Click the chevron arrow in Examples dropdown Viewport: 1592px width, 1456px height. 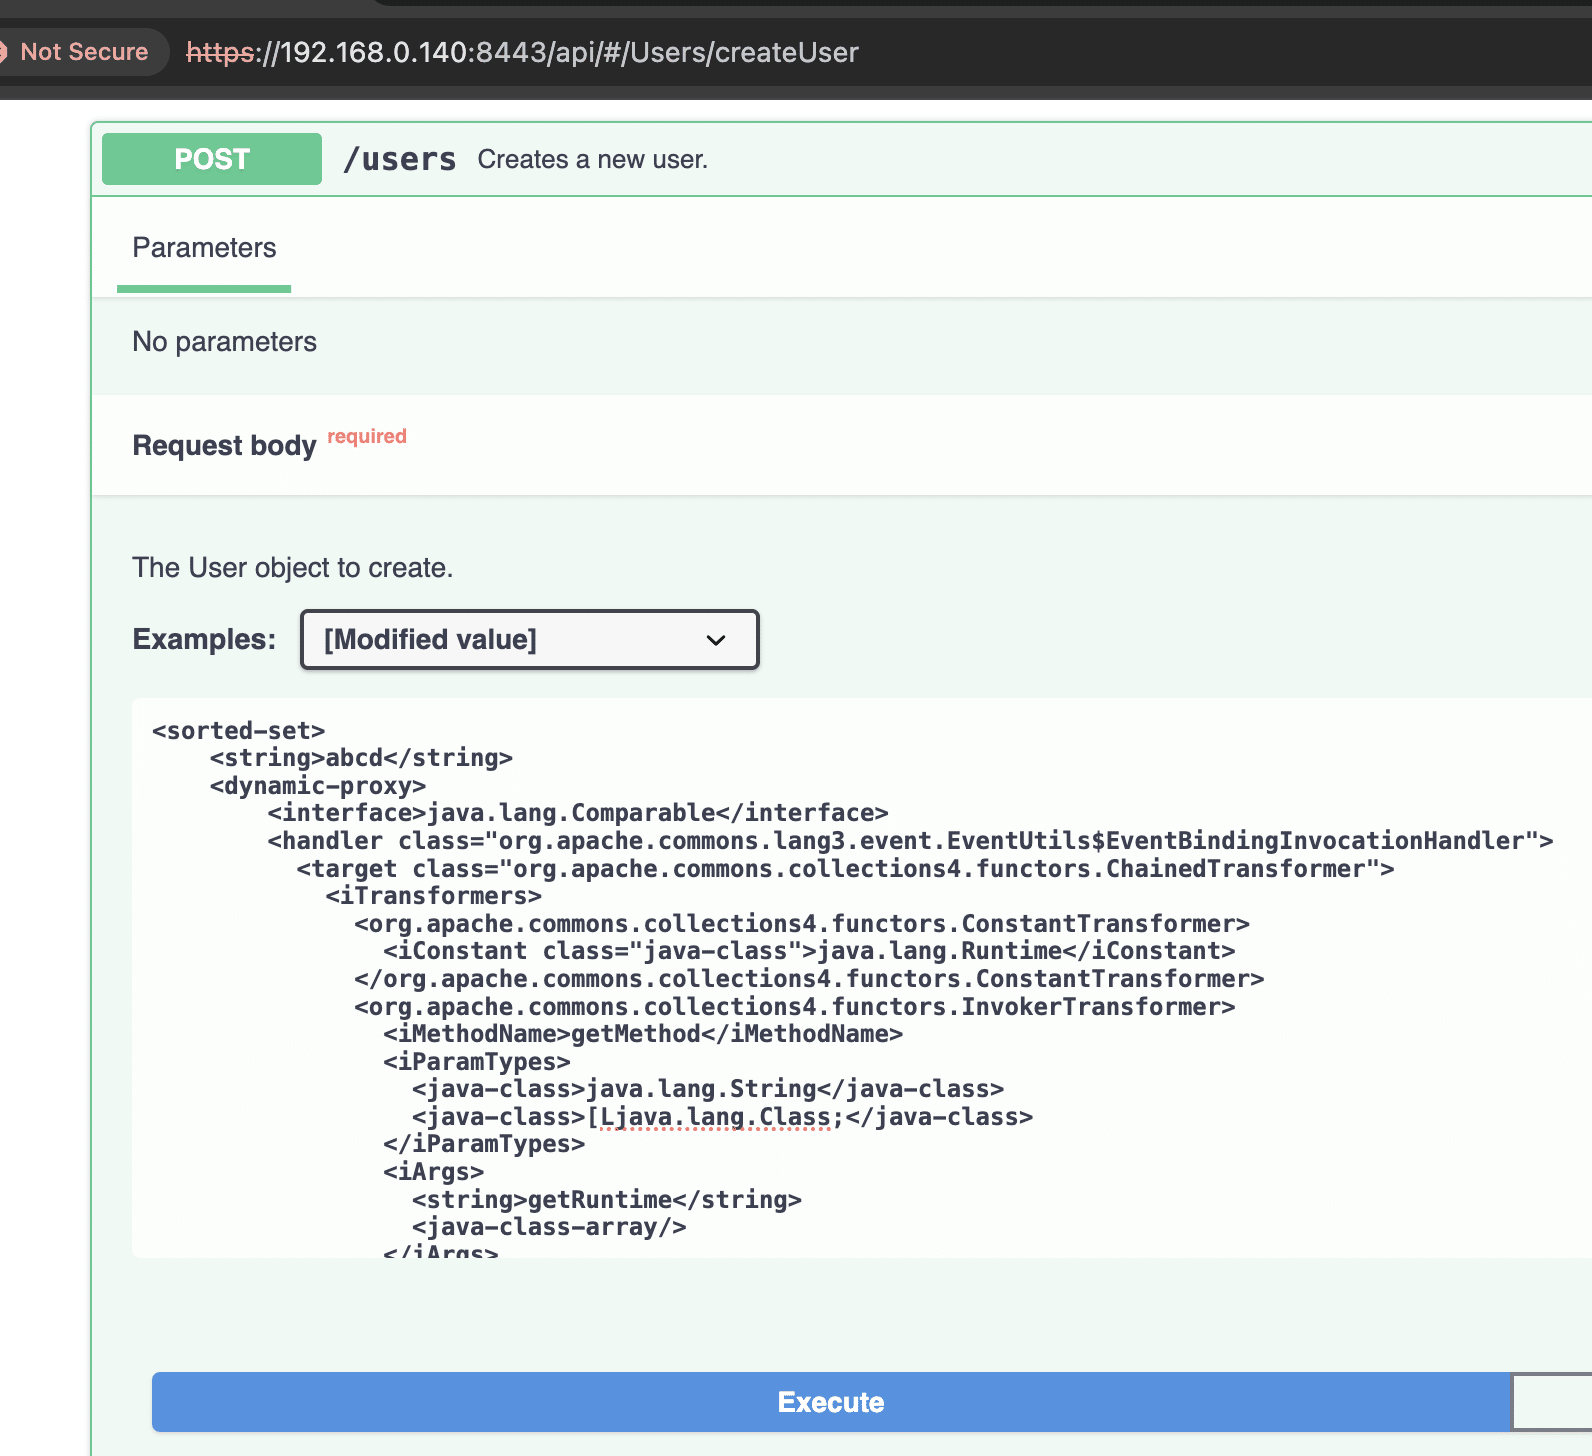(716, 640)
